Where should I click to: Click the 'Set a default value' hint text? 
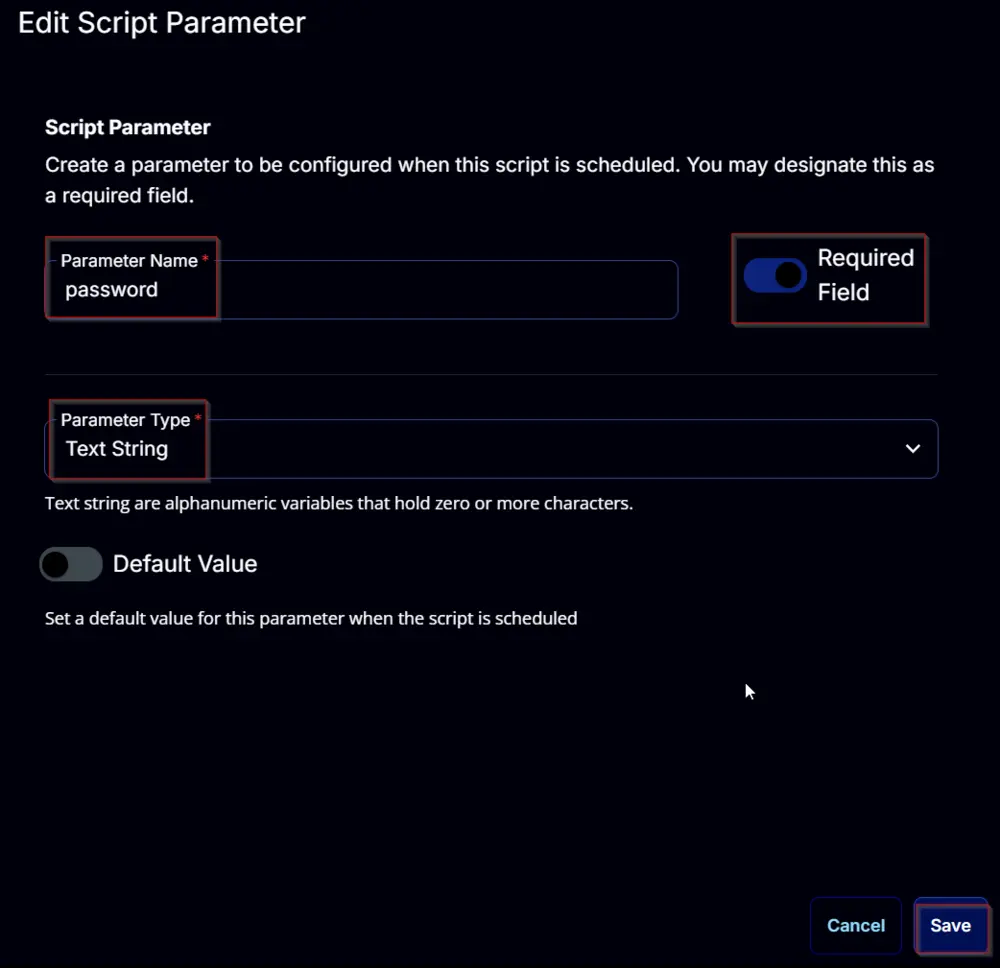point(311,619)
